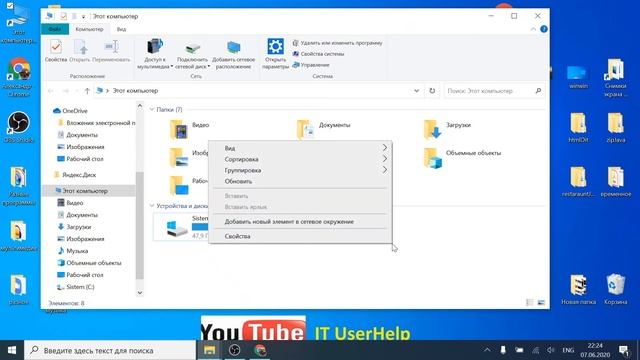Click ENG language indicator

click(x=568, y=350)
